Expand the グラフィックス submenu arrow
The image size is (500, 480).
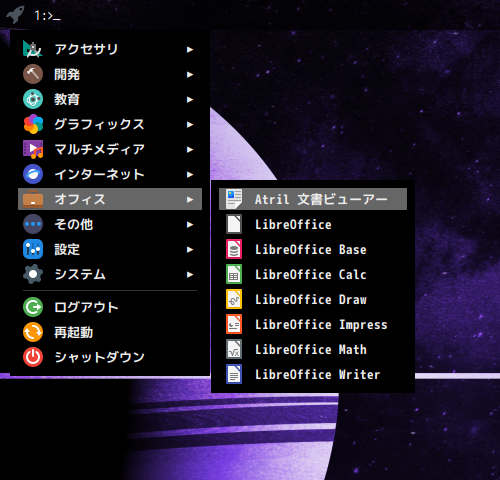pyautogui.click(x=190, y=125)
